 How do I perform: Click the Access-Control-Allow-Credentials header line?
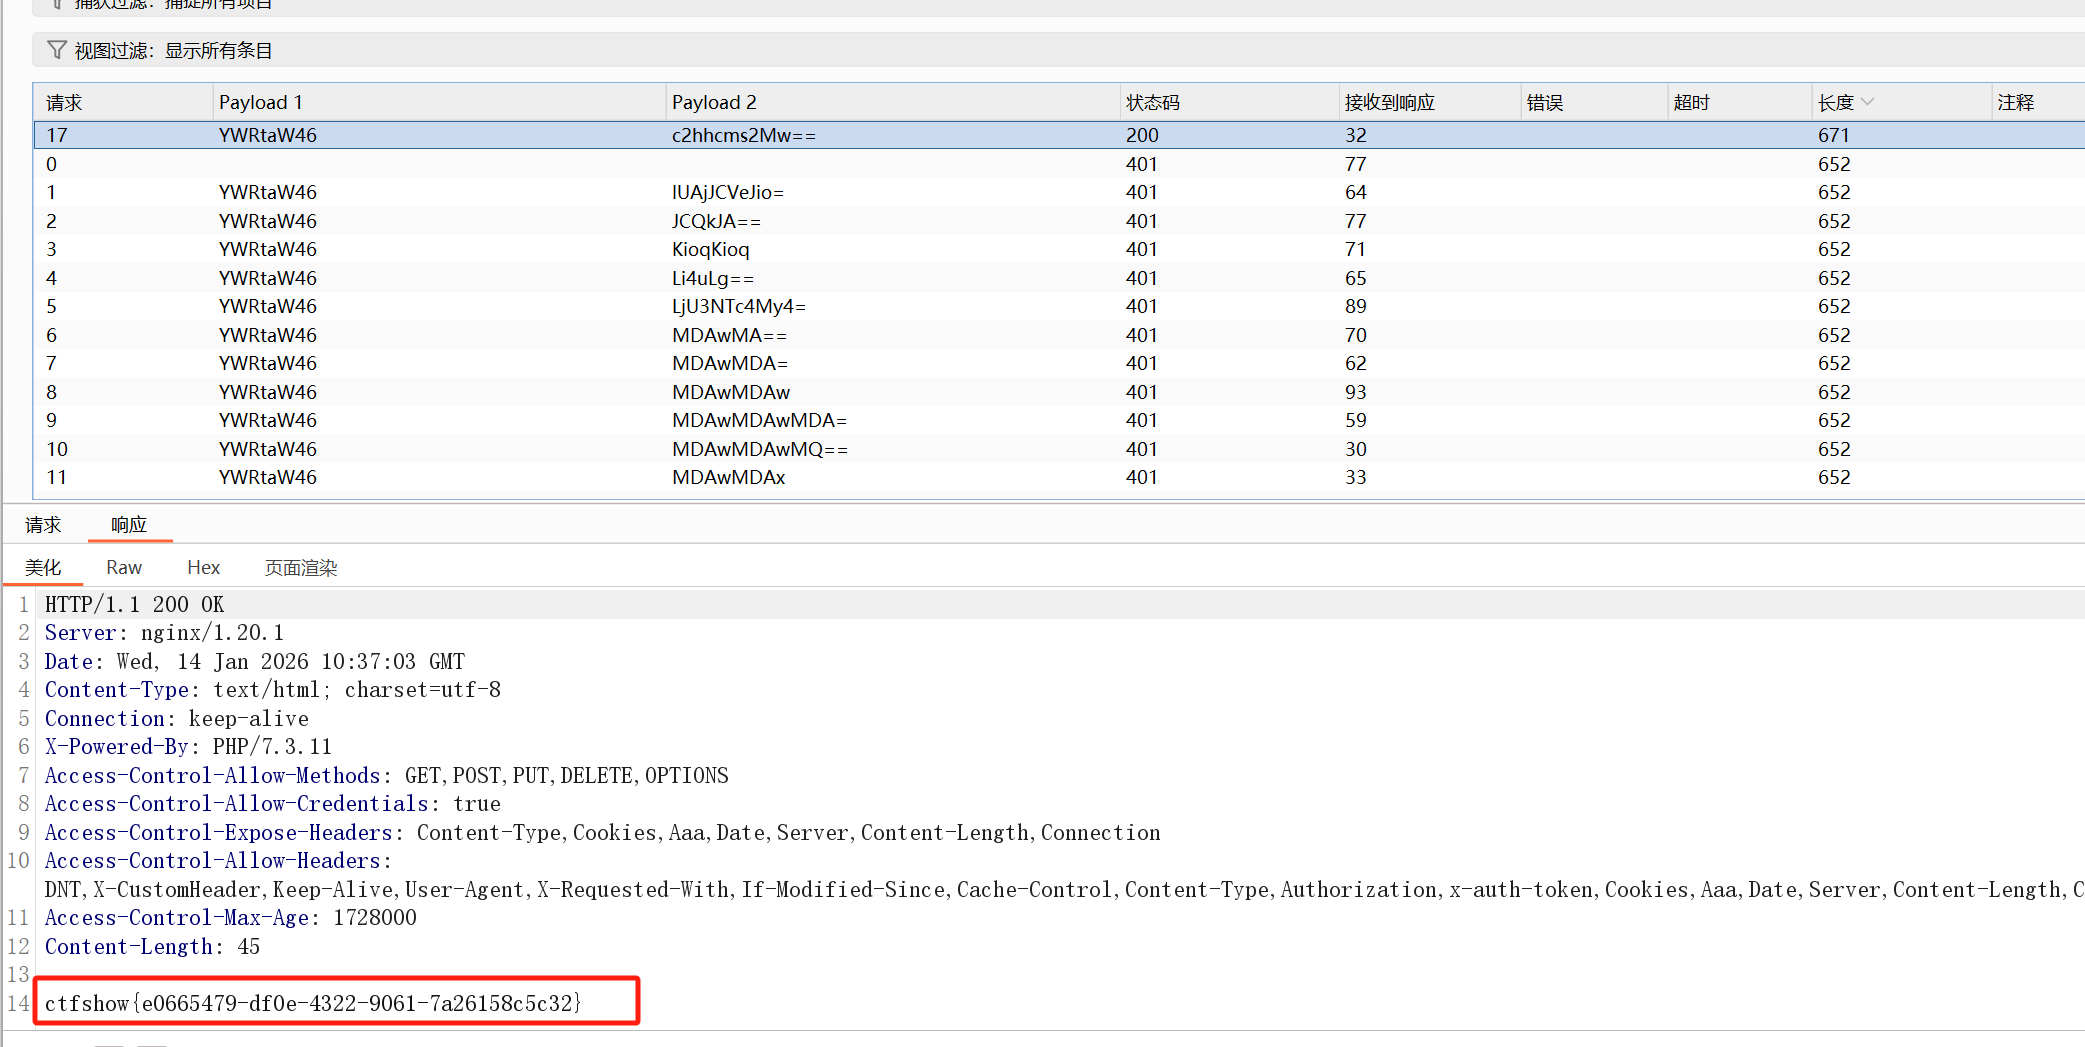tap(273, 804)
